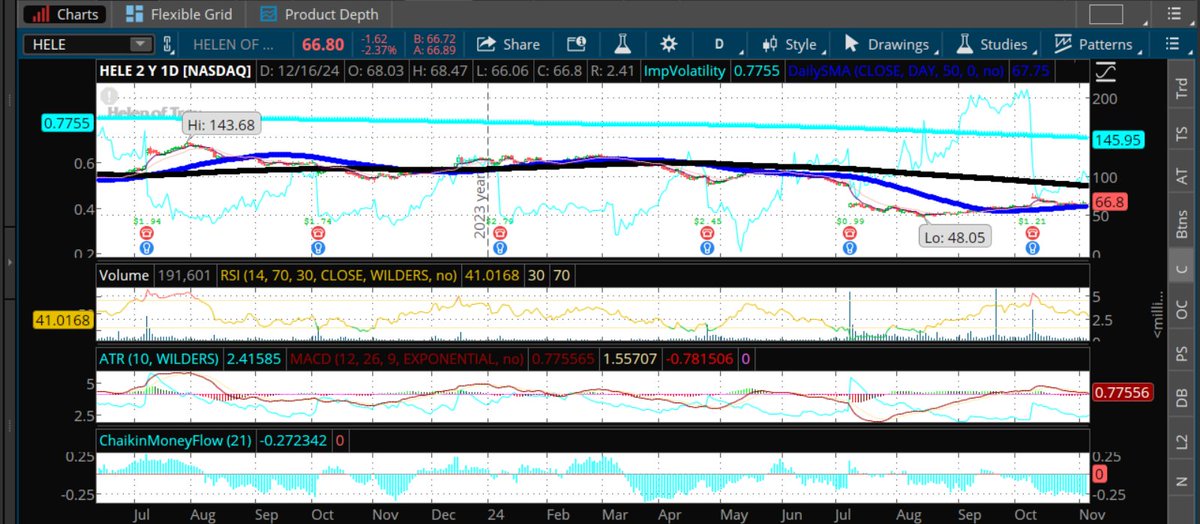Toggle the OC sidebar panel
Screen dimensions: 1200x524
(x=1181, y=311)
